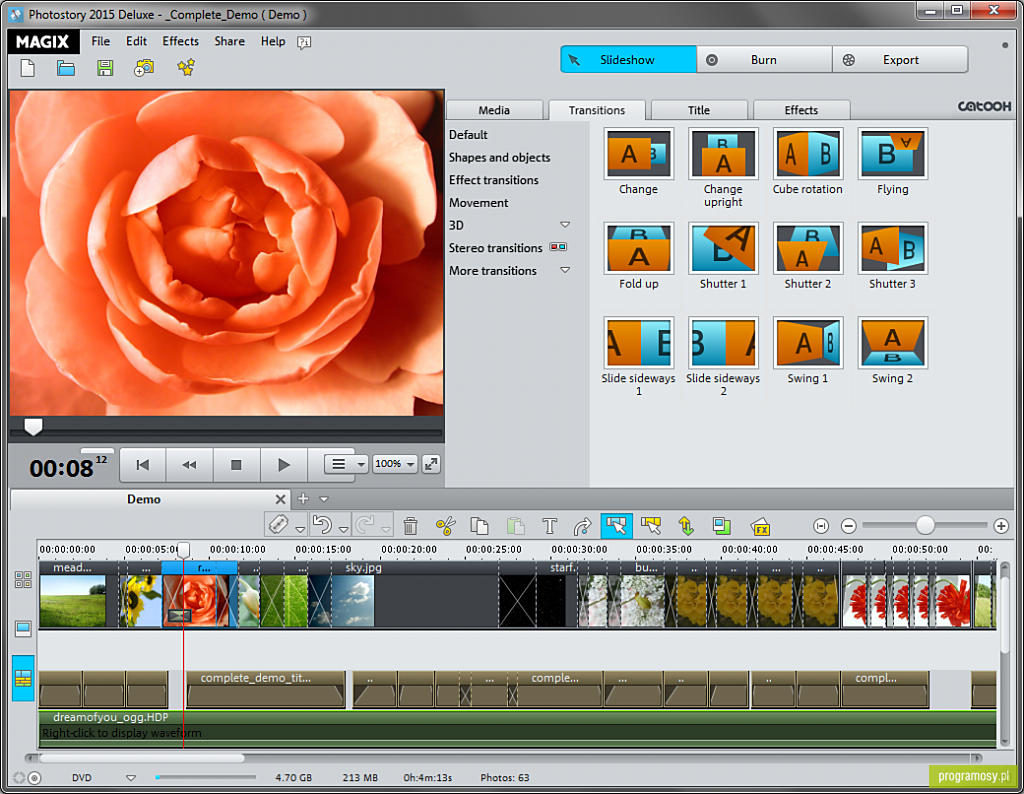Click the green-yellow swap arrows icon
Image resolution: width=1024 pixels, height=794 pixels.
coord(686,526)
